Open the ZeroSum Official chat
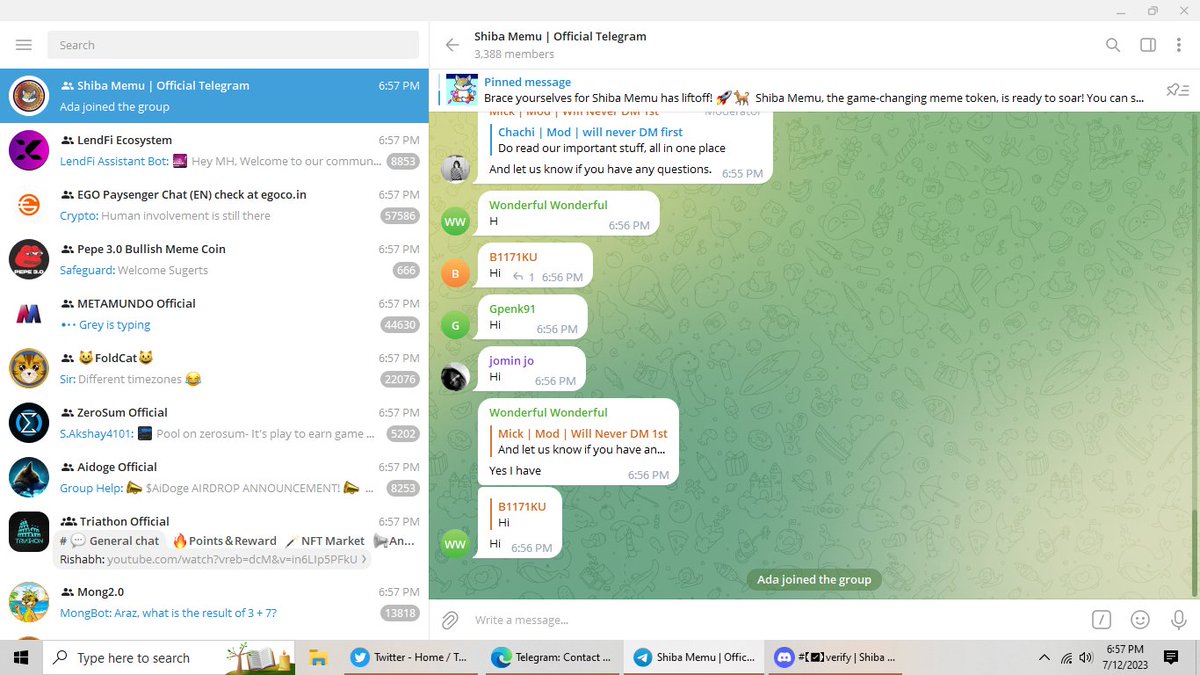This screenshot has width=1200, height=675. point(214,423)
